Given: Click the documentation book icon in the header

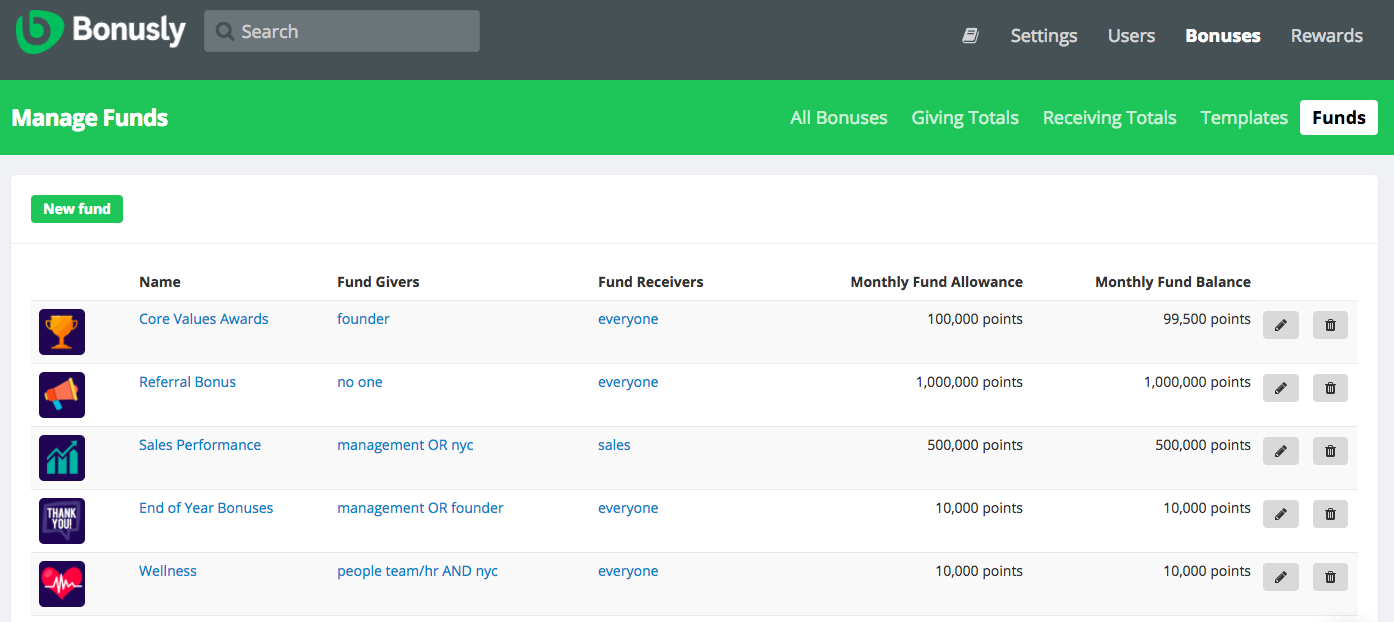Looking at the screenshot, I should coord(969,35).
